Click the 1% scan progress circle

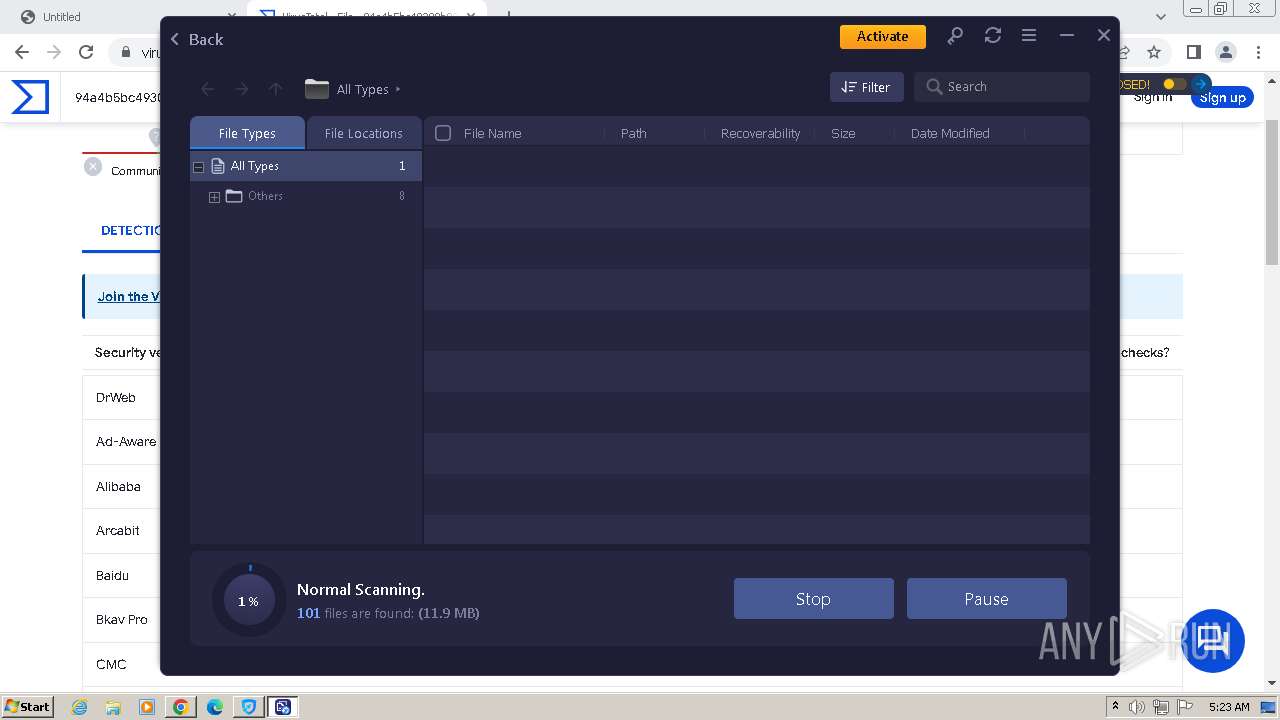point(249,601)
